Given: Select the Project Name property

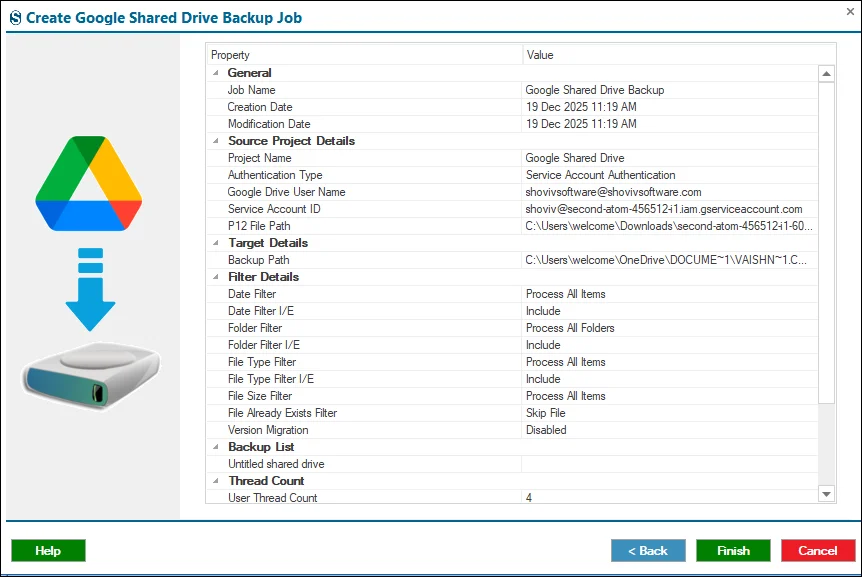Looking at the screenshot, I should pos(259,158).
